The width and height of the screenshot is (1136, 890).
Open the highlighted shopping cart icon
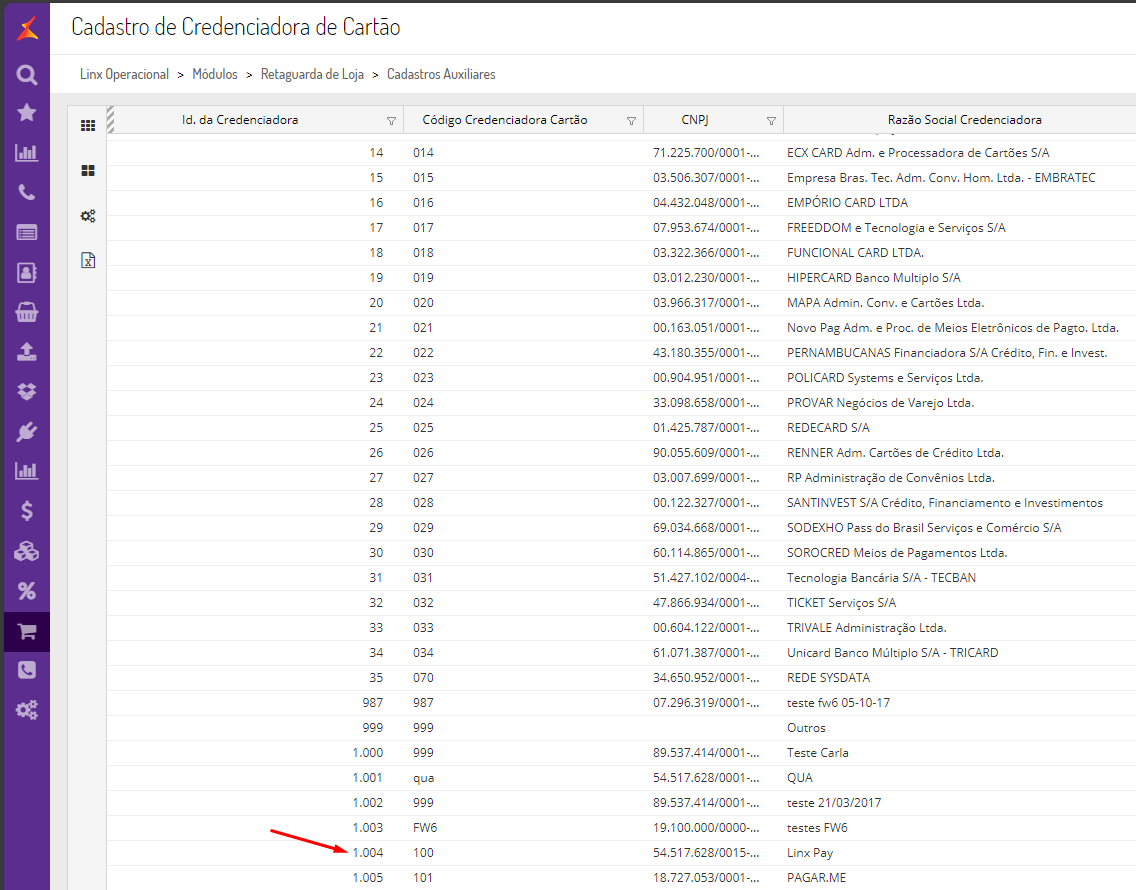pyautogui.click(x=27, y=631)
